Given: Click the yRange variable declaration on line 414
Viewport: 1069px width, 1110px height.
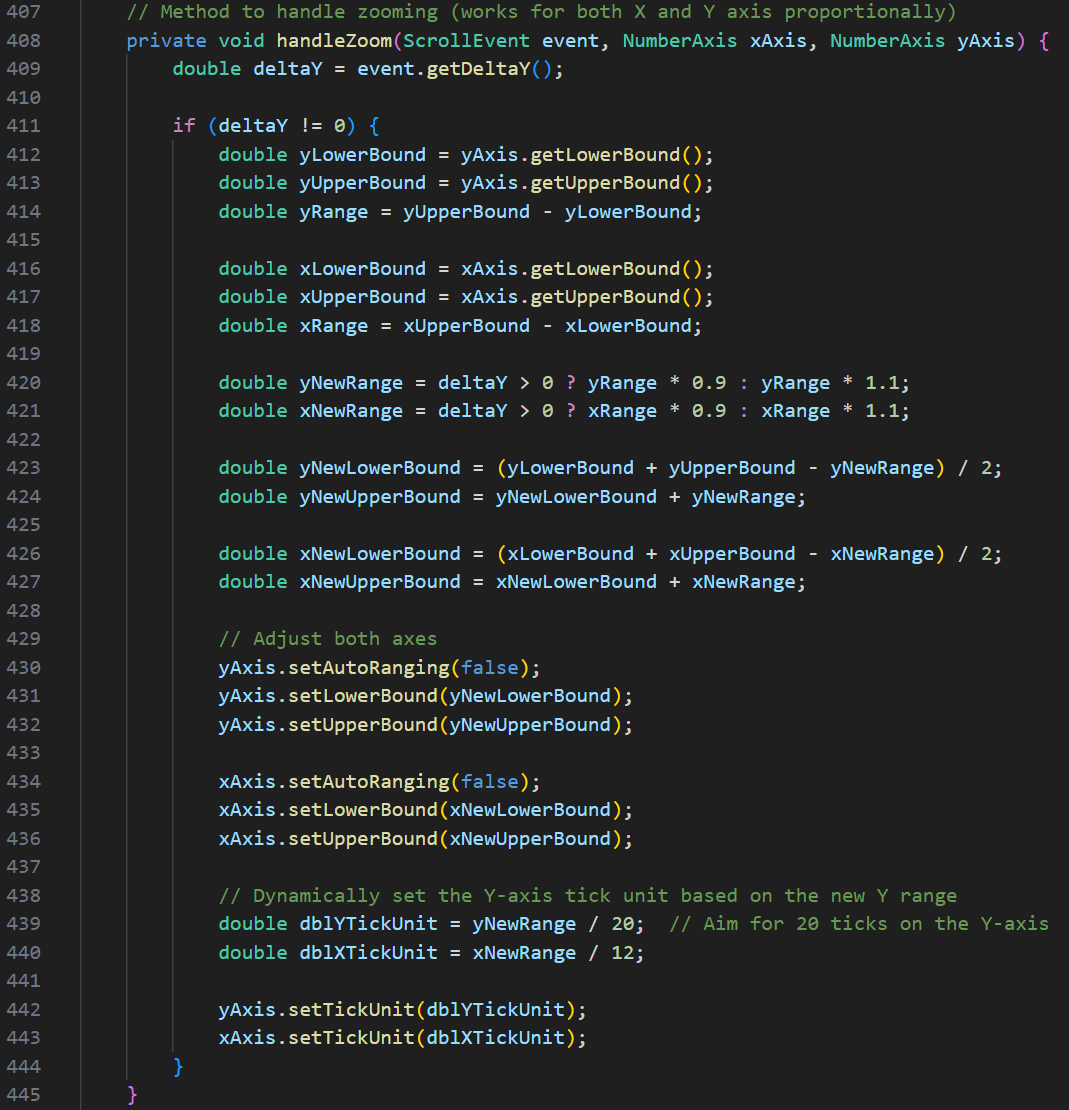Looking at the screenshot, I should click(334, 212).
